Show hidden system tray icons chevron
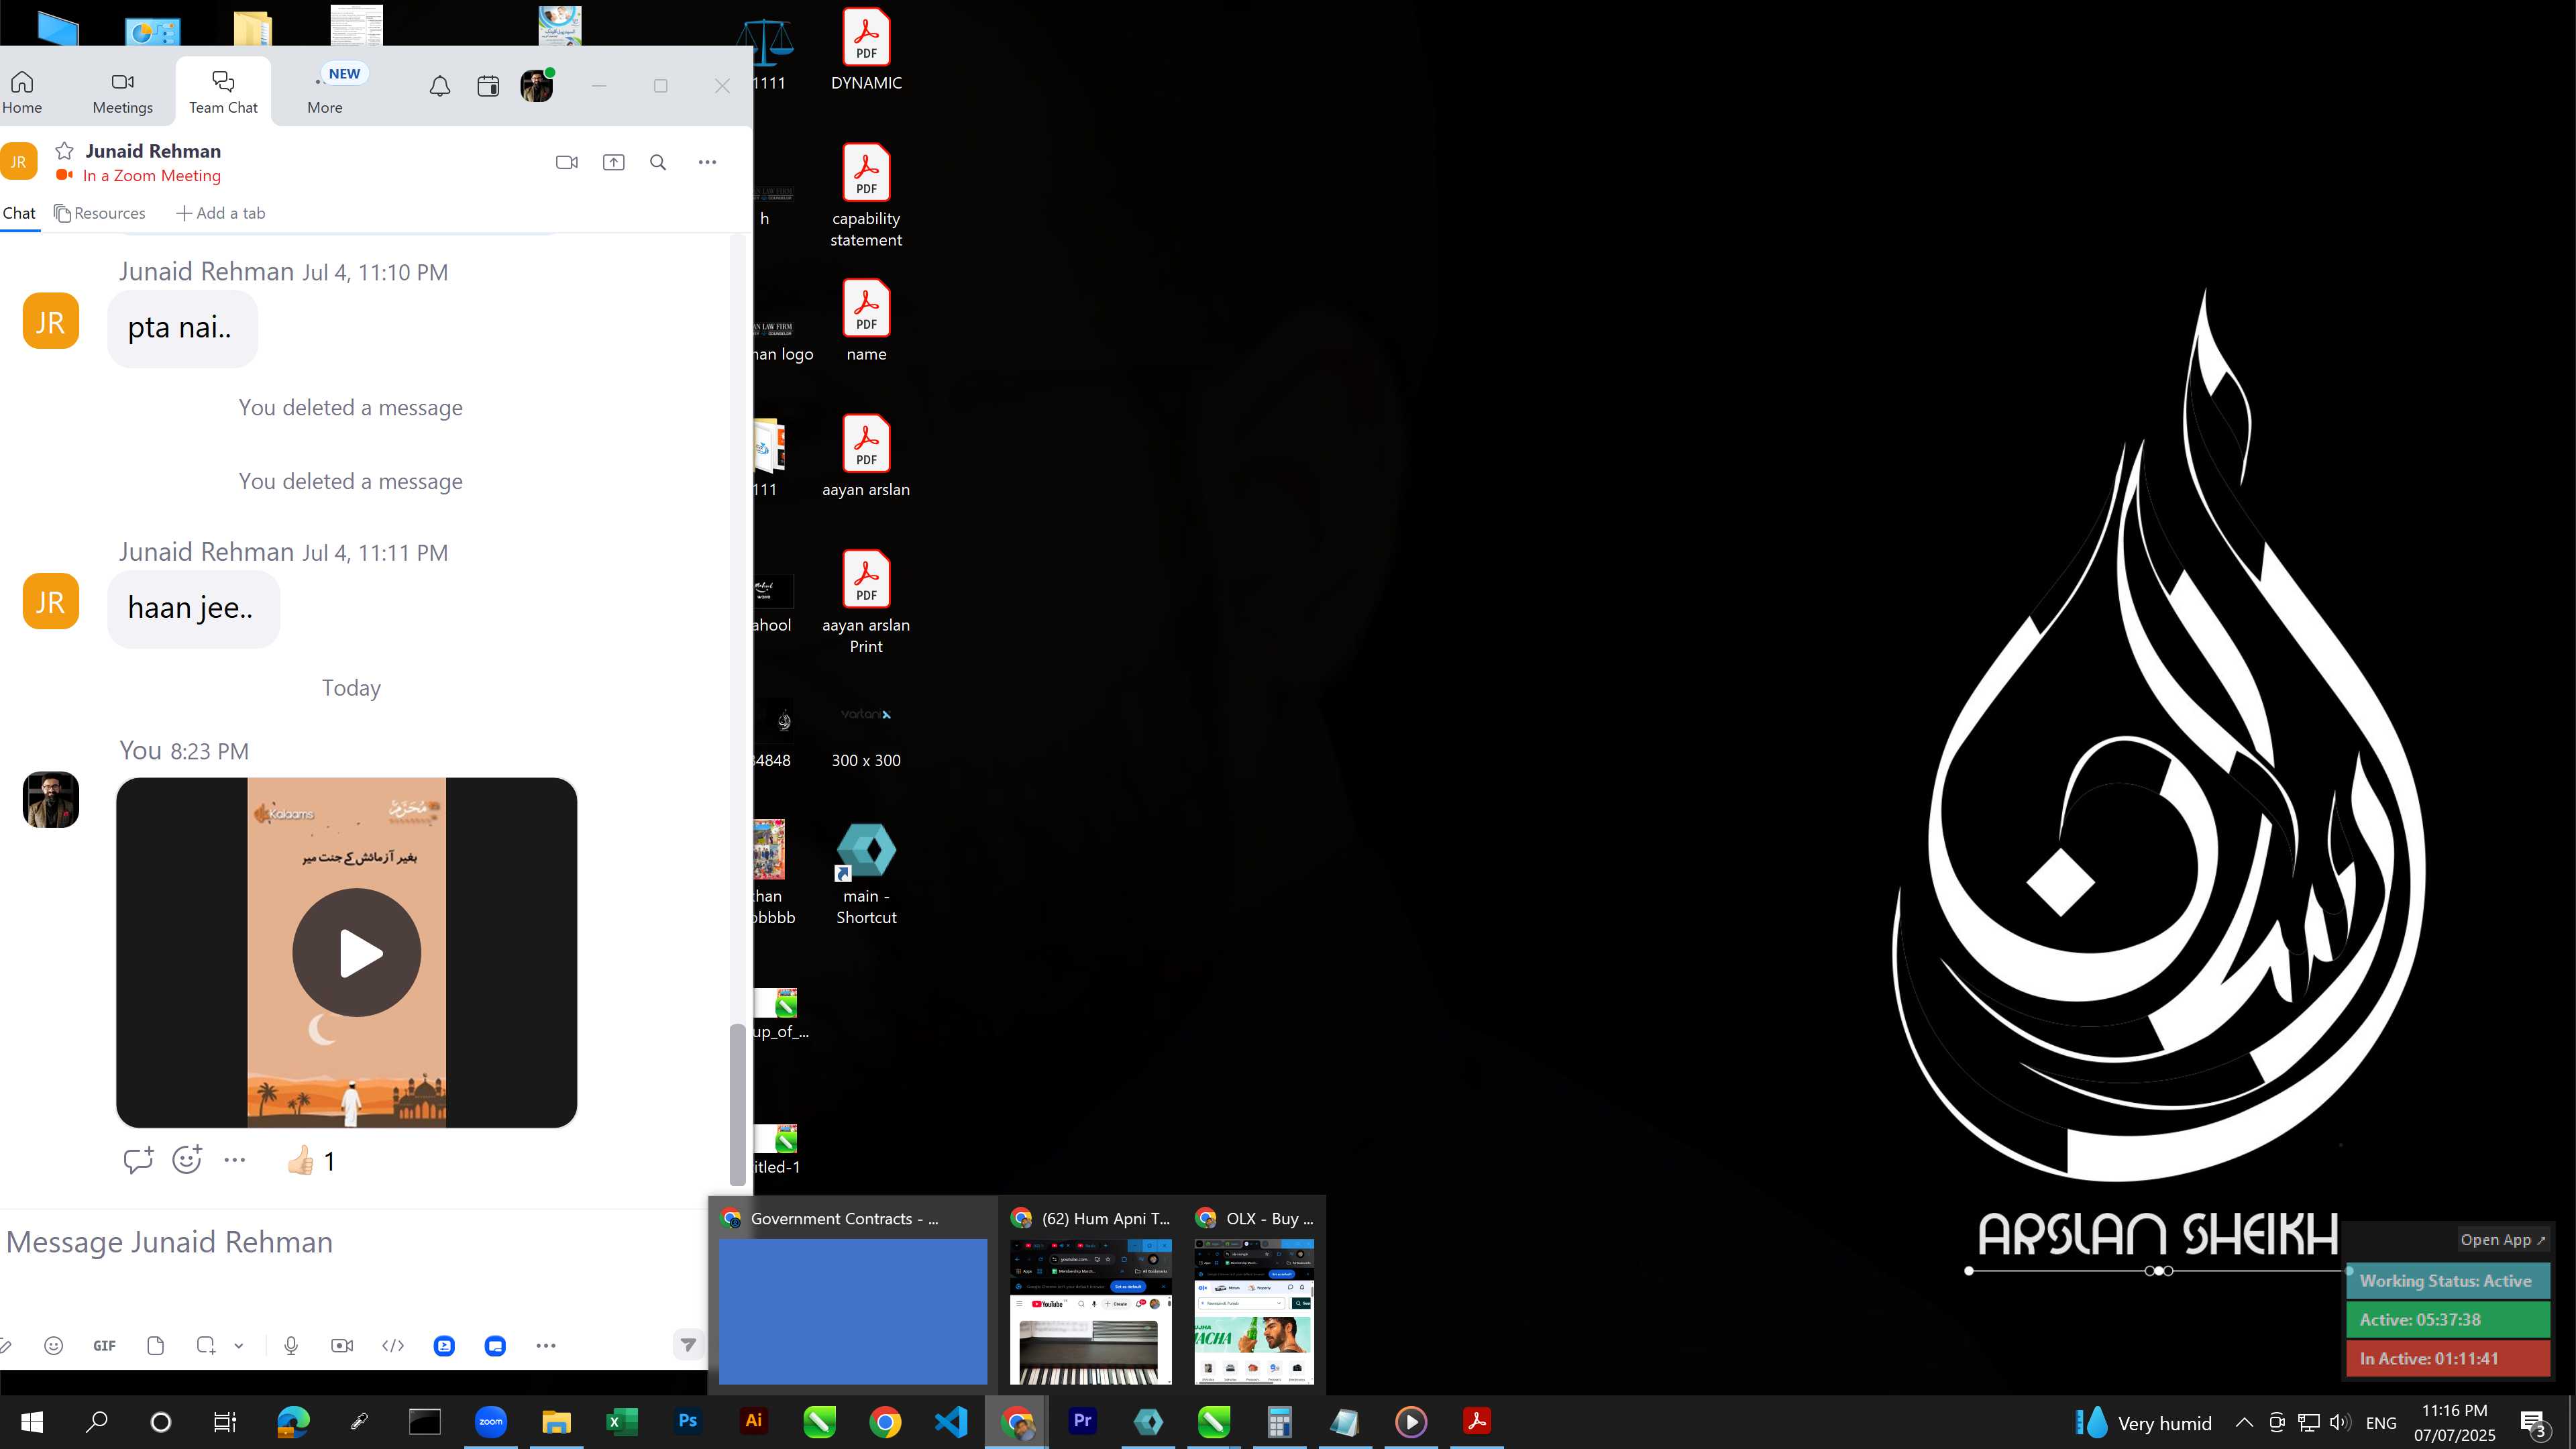The height and width of the screenshot is (1449, 2576). [2244, 1422]
